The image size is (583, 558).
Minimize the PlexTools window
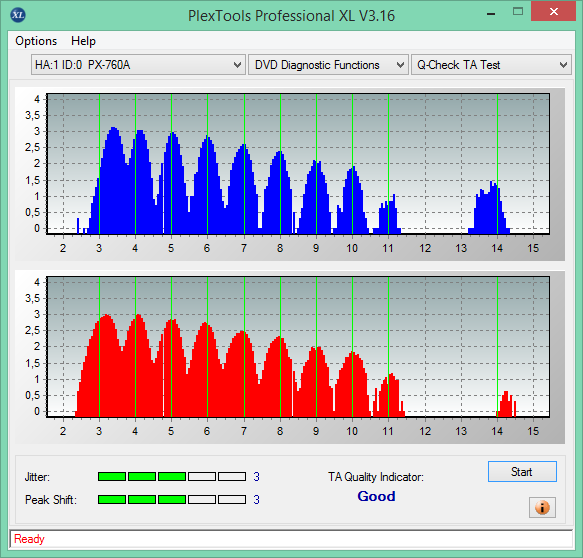point(491,13)
